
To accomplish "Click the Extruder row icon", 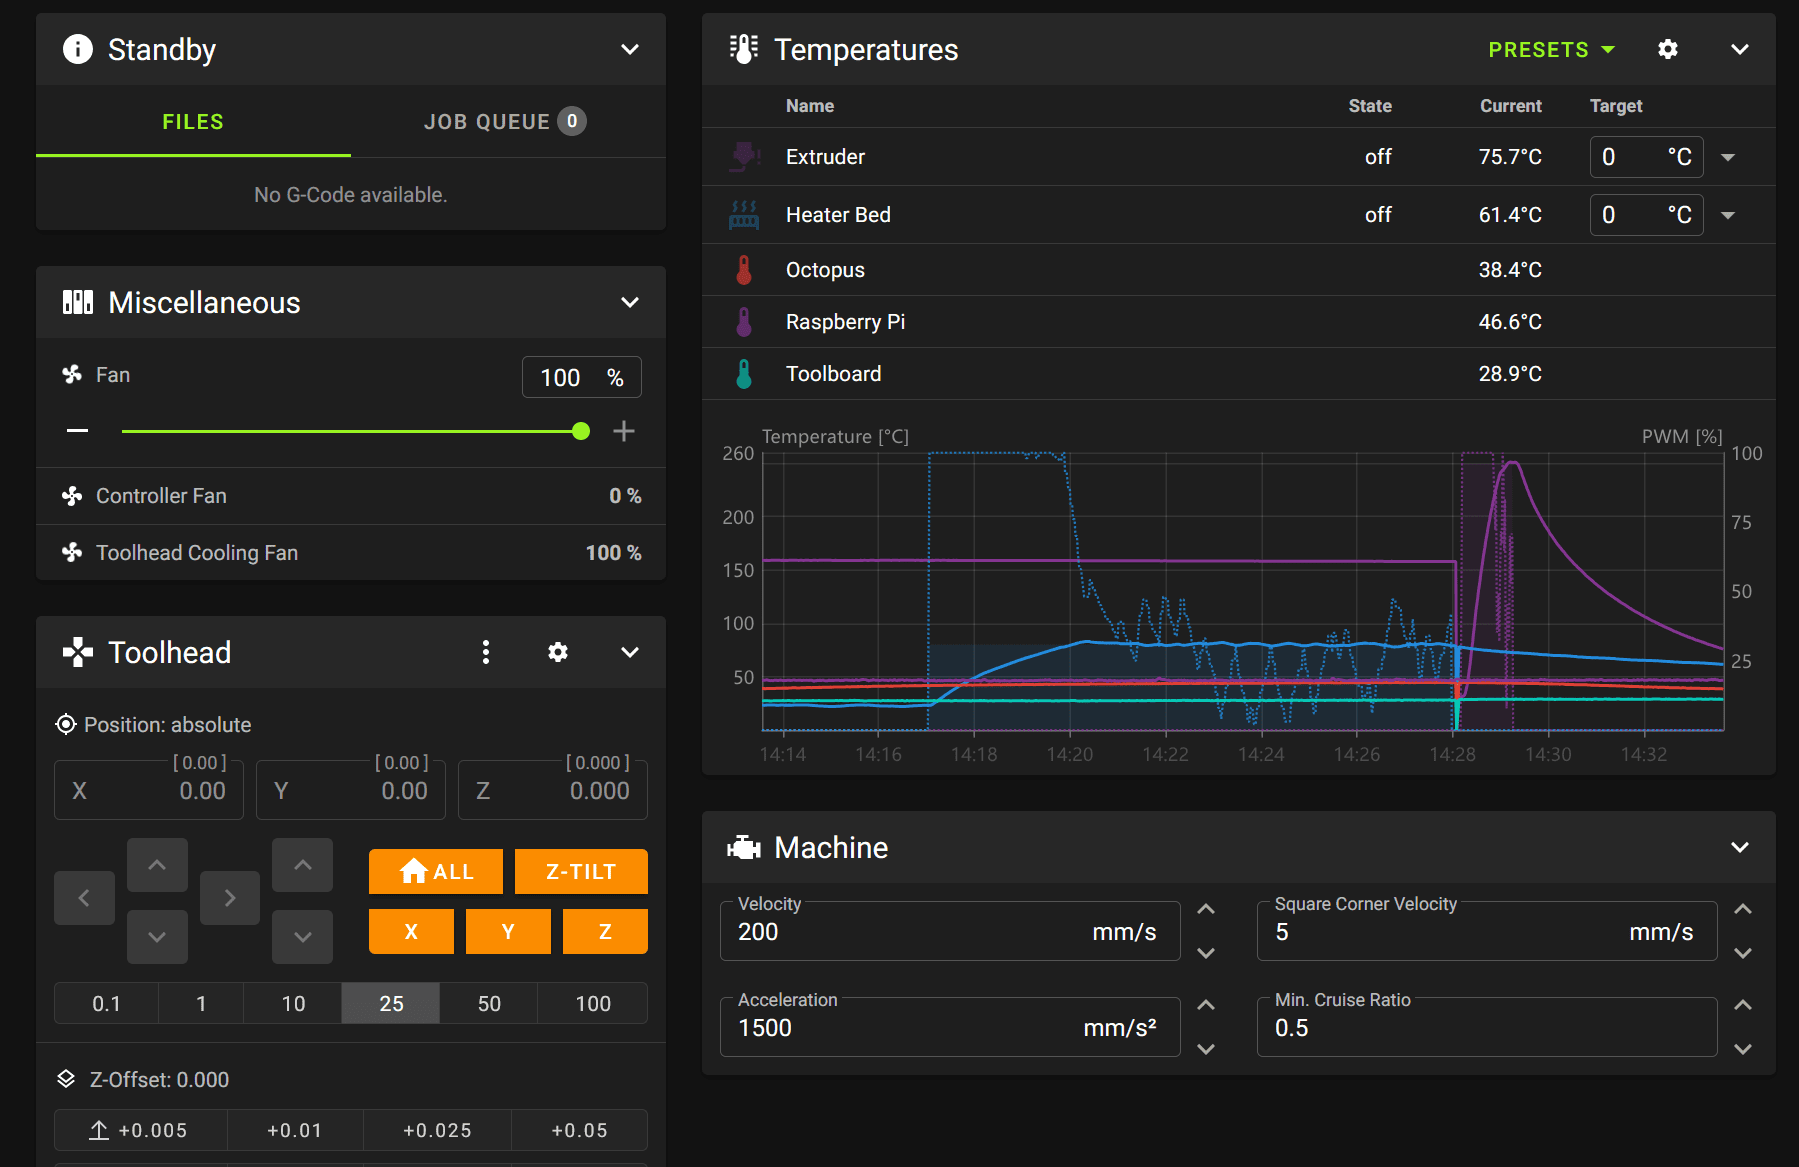I will tap(744, 156).
